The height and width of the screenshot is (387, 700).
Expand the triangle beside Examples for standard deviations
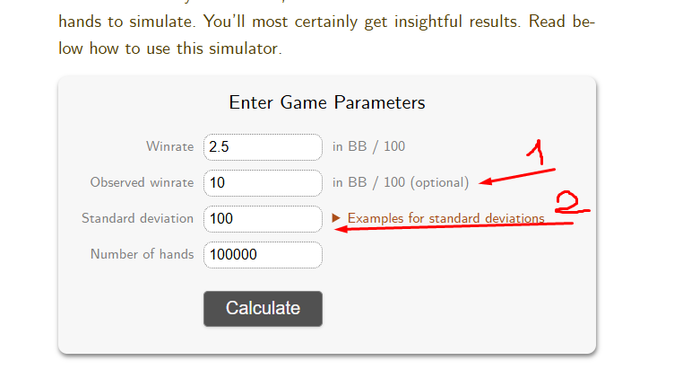[336, 218]
